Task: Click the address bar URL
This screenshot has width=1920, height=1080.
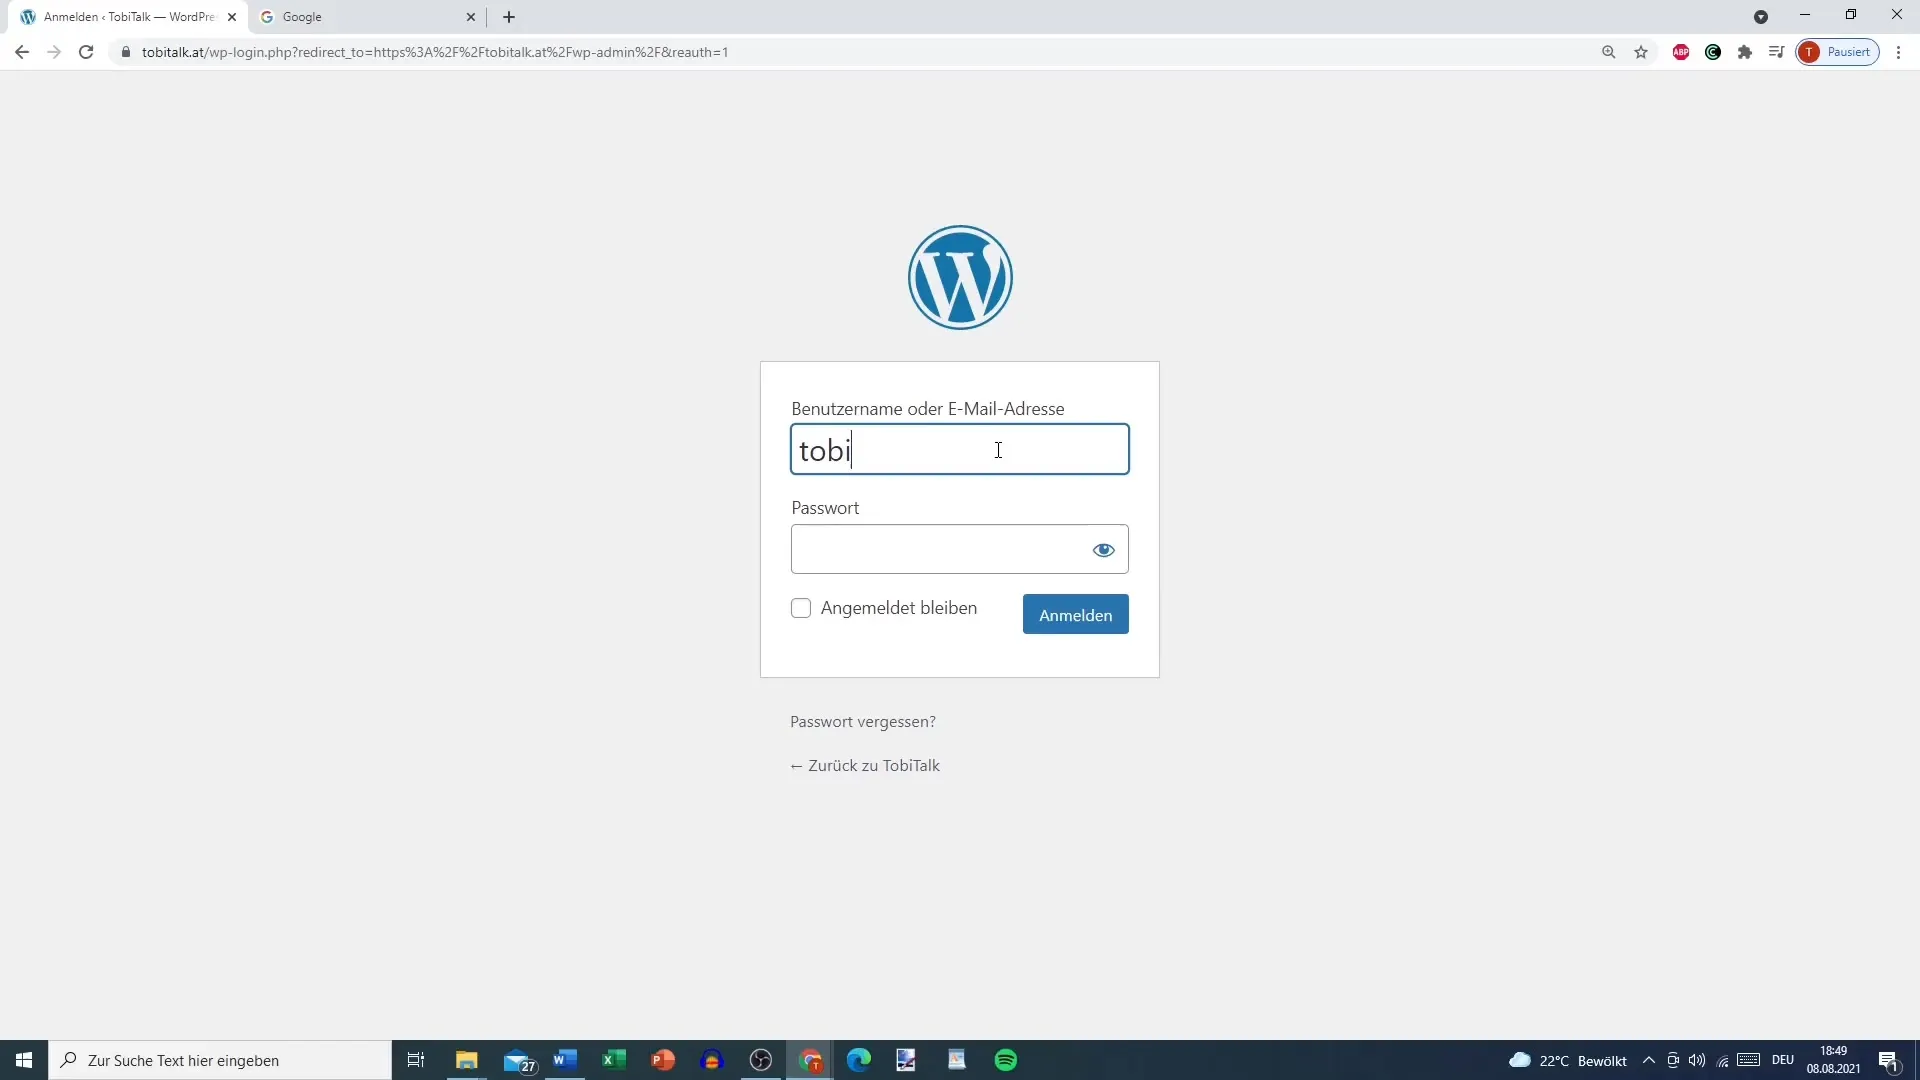Action: coord(435,52)
